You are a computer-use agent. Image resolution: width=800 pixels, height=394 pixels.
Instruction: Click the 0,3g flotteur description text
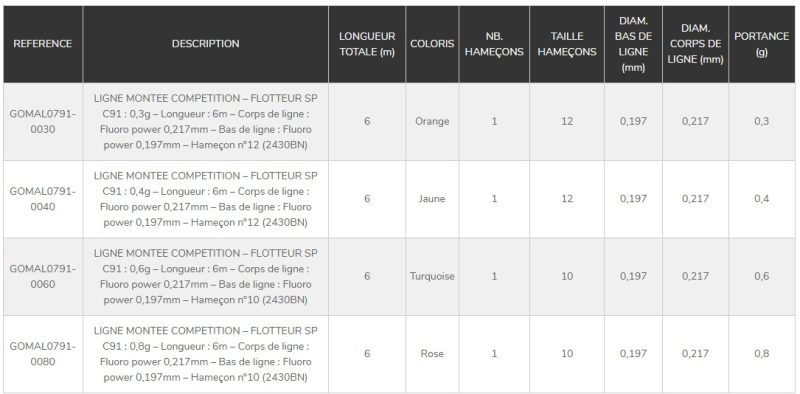[x=206, y=121]
